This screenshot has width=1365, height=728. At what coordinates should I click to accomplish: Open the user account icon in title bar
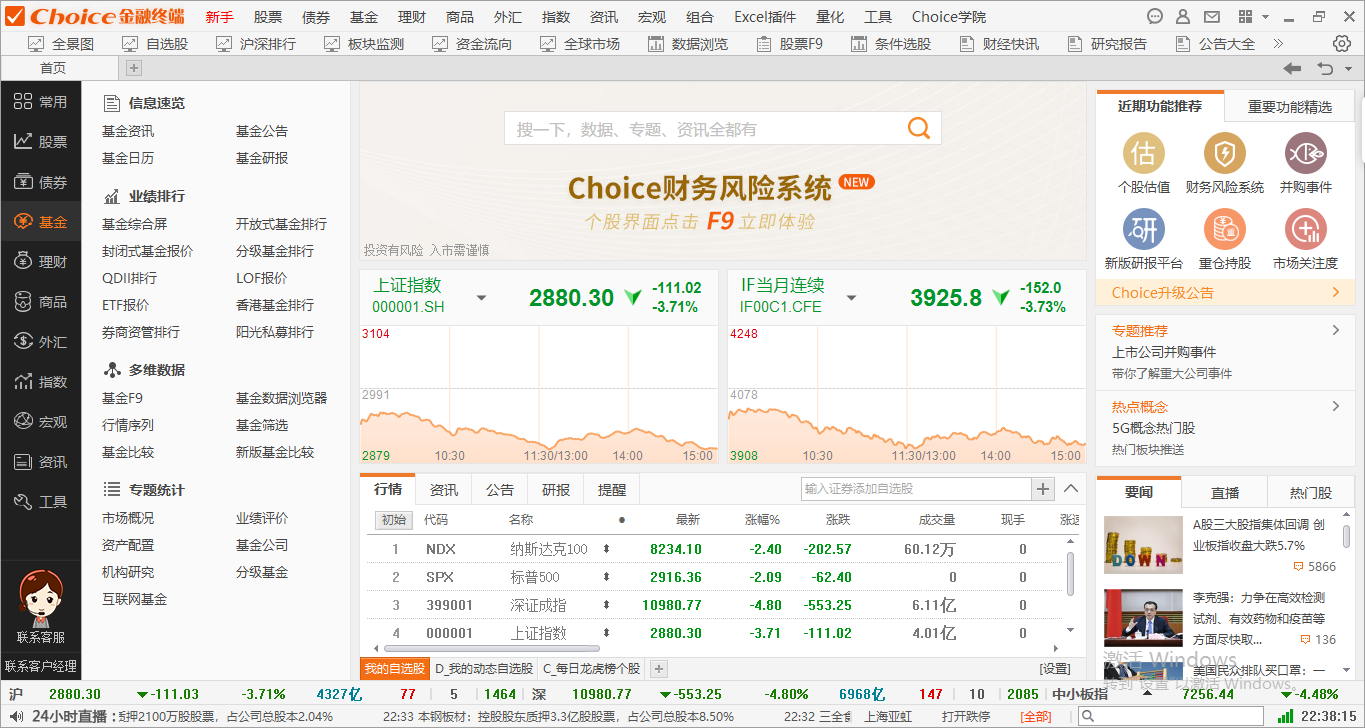tap(1183, 17)
